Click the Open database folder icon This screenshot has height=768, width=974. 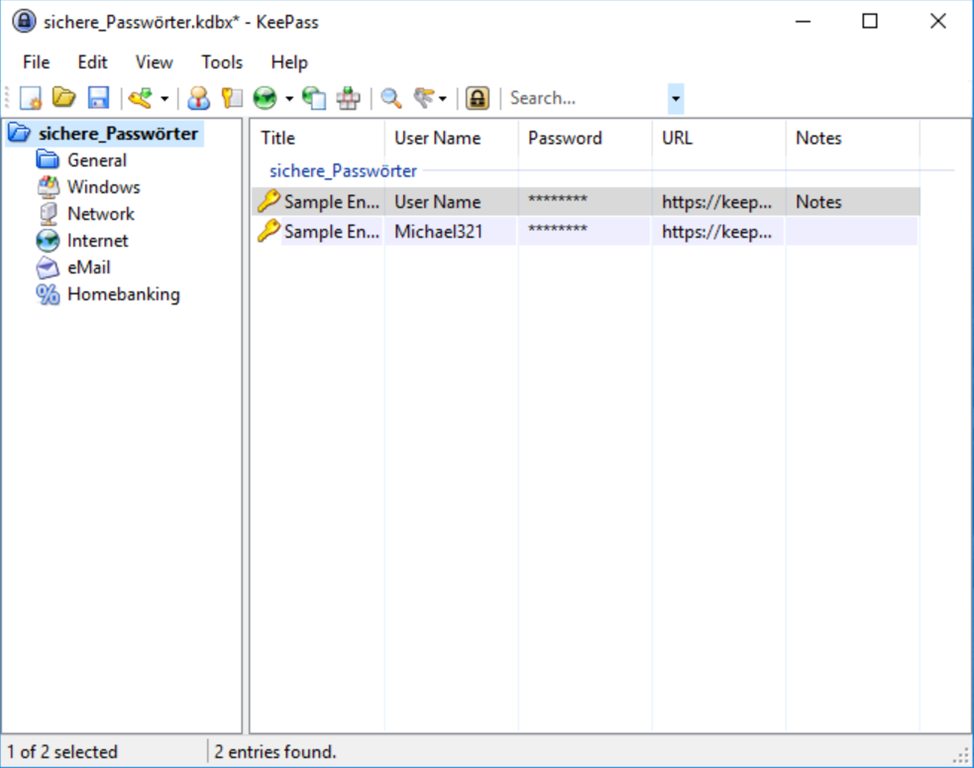coord(64,98)
